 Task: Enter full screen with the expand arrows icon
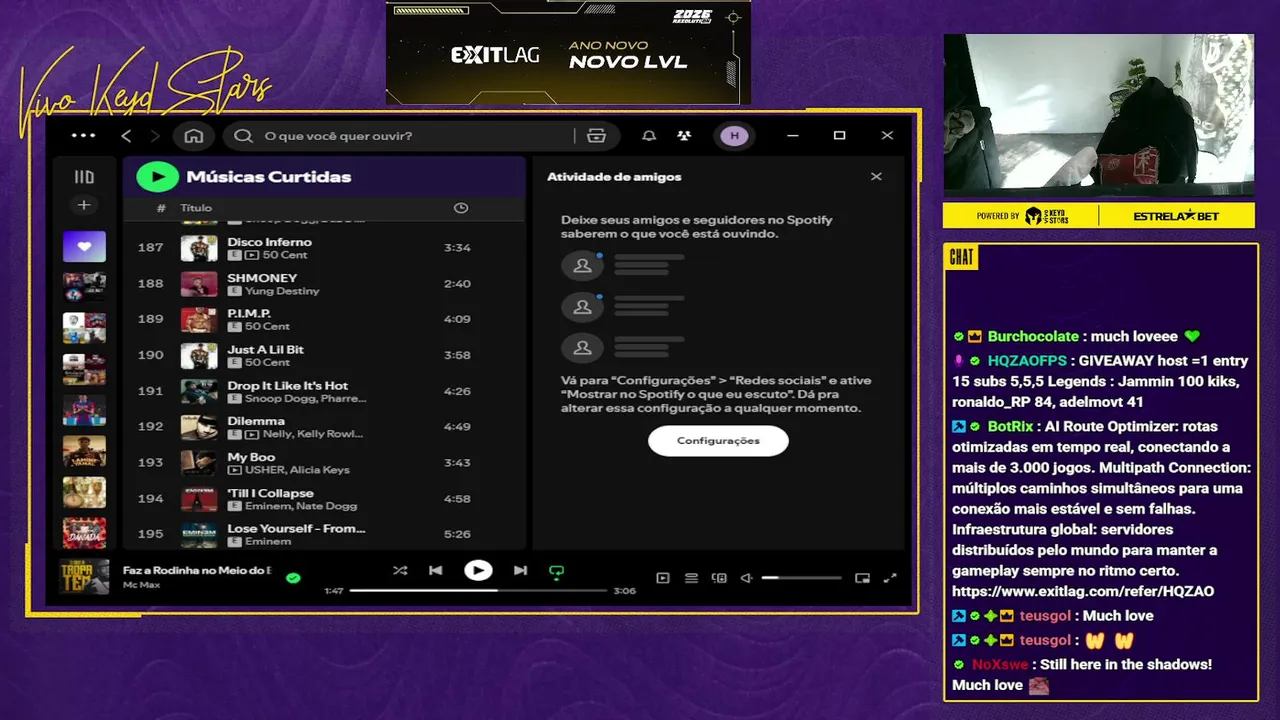890,578
